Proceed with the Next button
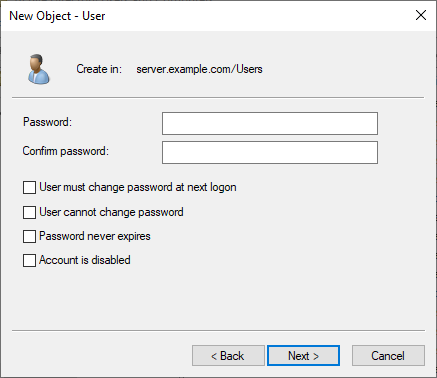The image size is (437, 378). [303, 356]
